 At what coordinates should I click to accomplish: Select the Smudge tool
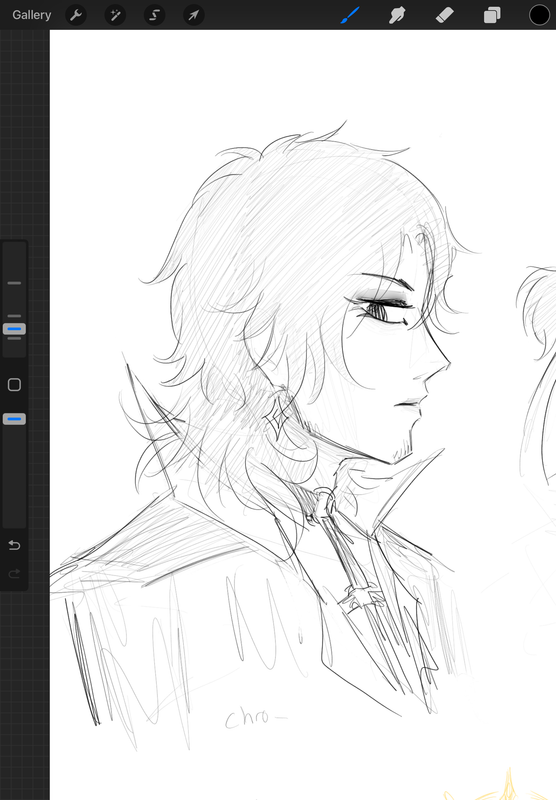[397, 15]
